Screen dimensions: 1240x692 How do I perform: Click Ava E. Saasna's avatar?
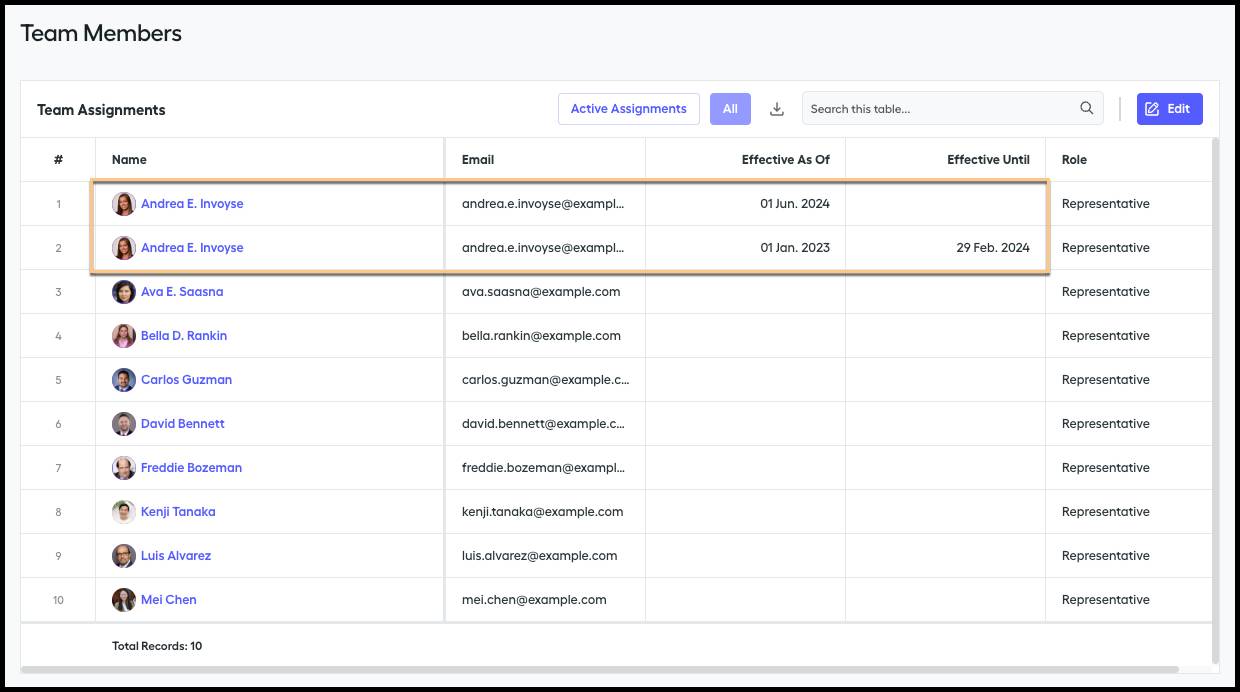click(x=124, y=292)
